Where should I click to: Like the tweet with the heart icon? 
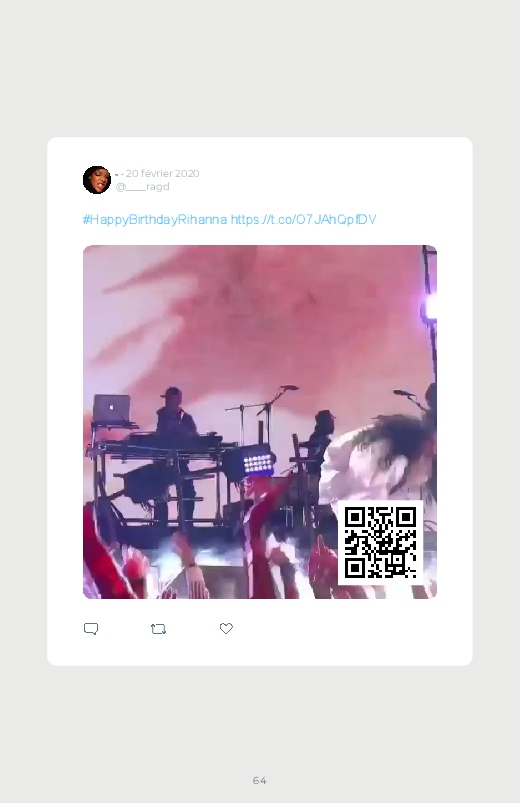click(x=226, y=628)
